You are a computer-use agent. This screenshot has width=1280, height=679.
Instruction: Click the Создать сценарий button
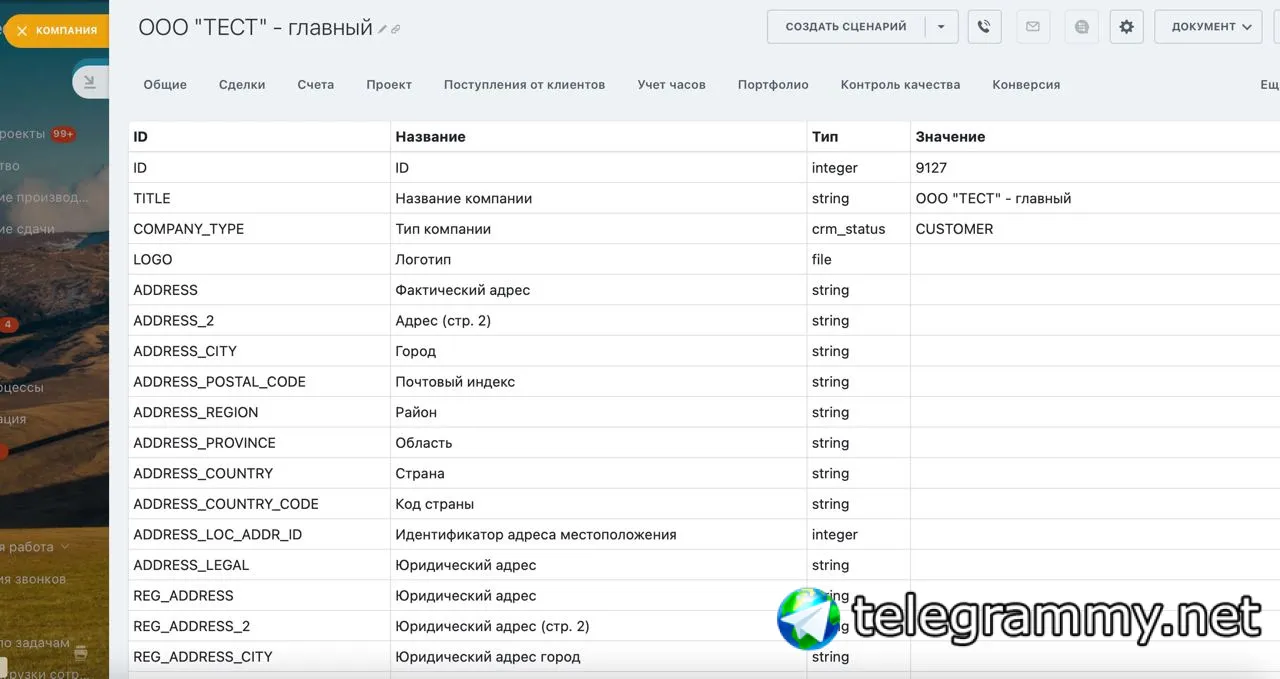pyautogui.click(x=846, y=27)
